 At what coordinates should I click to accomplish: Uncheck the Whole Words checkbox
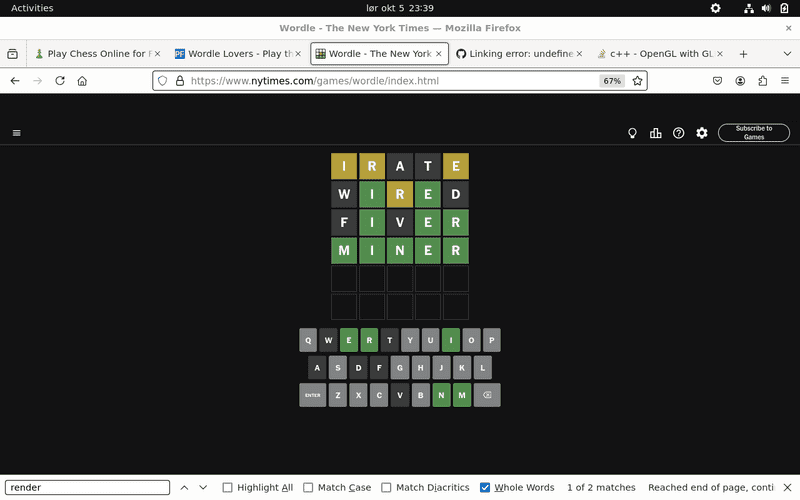click(485, 488)
